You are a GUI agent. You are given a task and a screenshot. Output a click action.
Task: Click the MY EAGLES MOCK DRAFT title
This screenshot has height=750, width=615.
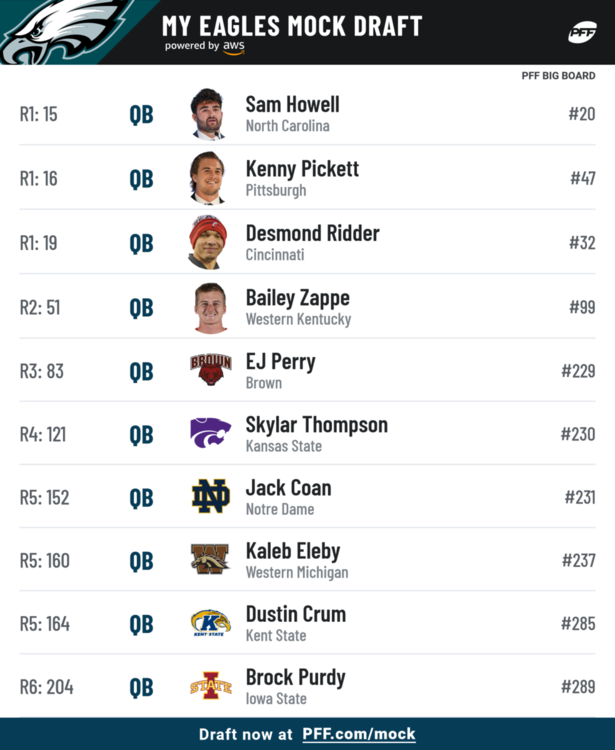[x=292, y=26]
